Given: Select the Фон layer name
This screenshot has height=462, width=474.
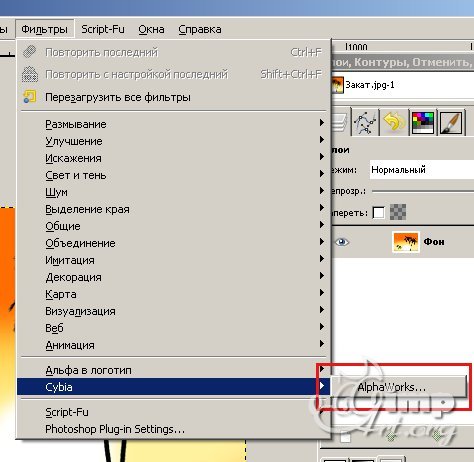Looking at the screenshot, I should (x=434, y=242).
